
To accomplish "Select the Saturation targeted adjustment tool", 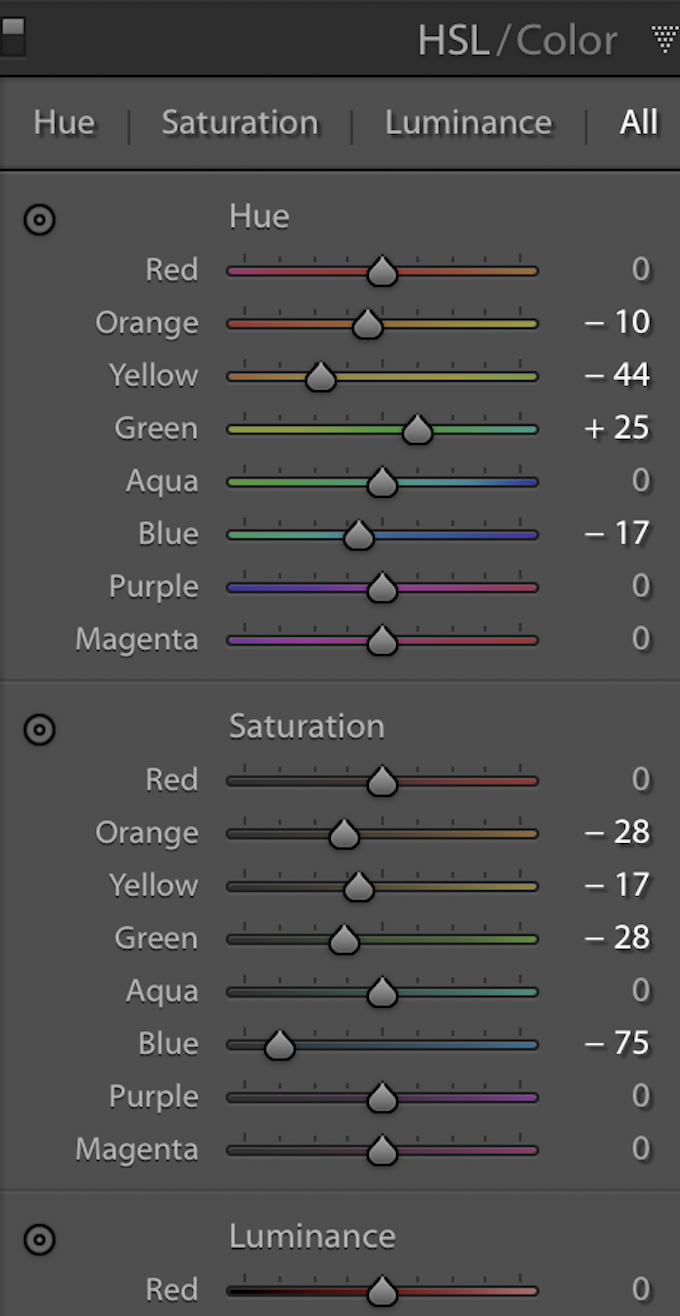I will pyautogui.click(x=39, y=730).
